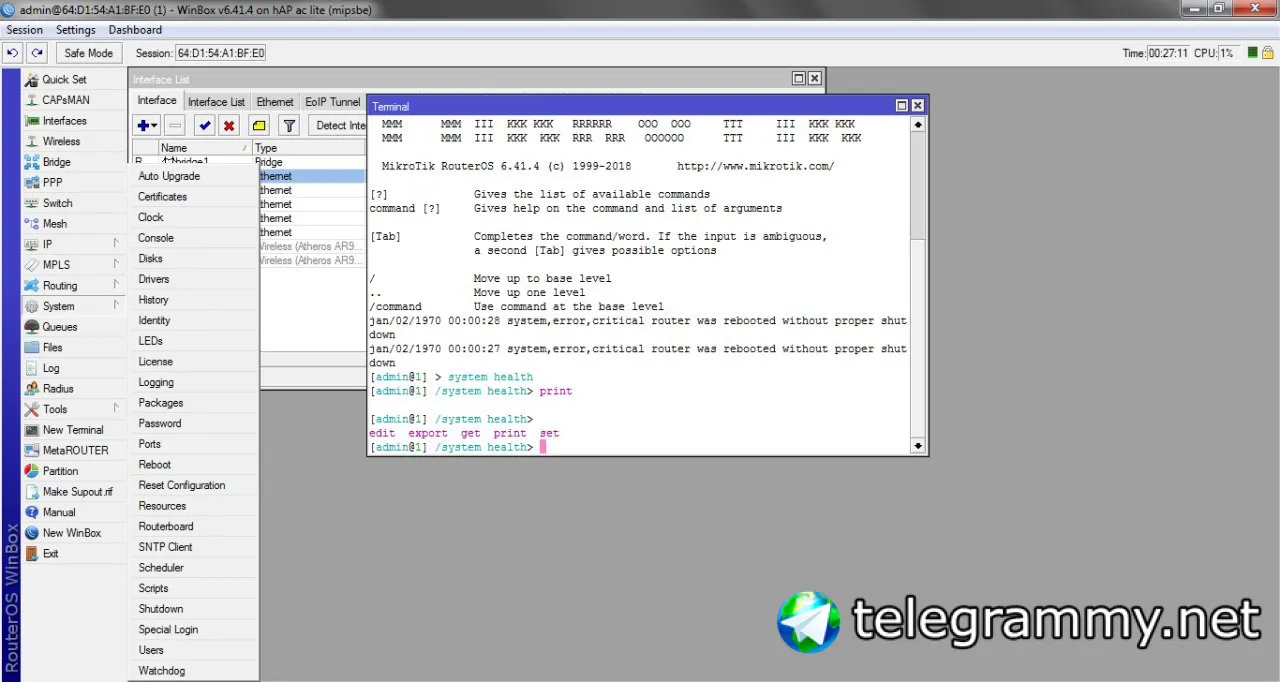Image resolution: width=1280 pixels, height=682 pixels.
Task: Expand the MPLS submenu
Action: [x=75, y=265]
